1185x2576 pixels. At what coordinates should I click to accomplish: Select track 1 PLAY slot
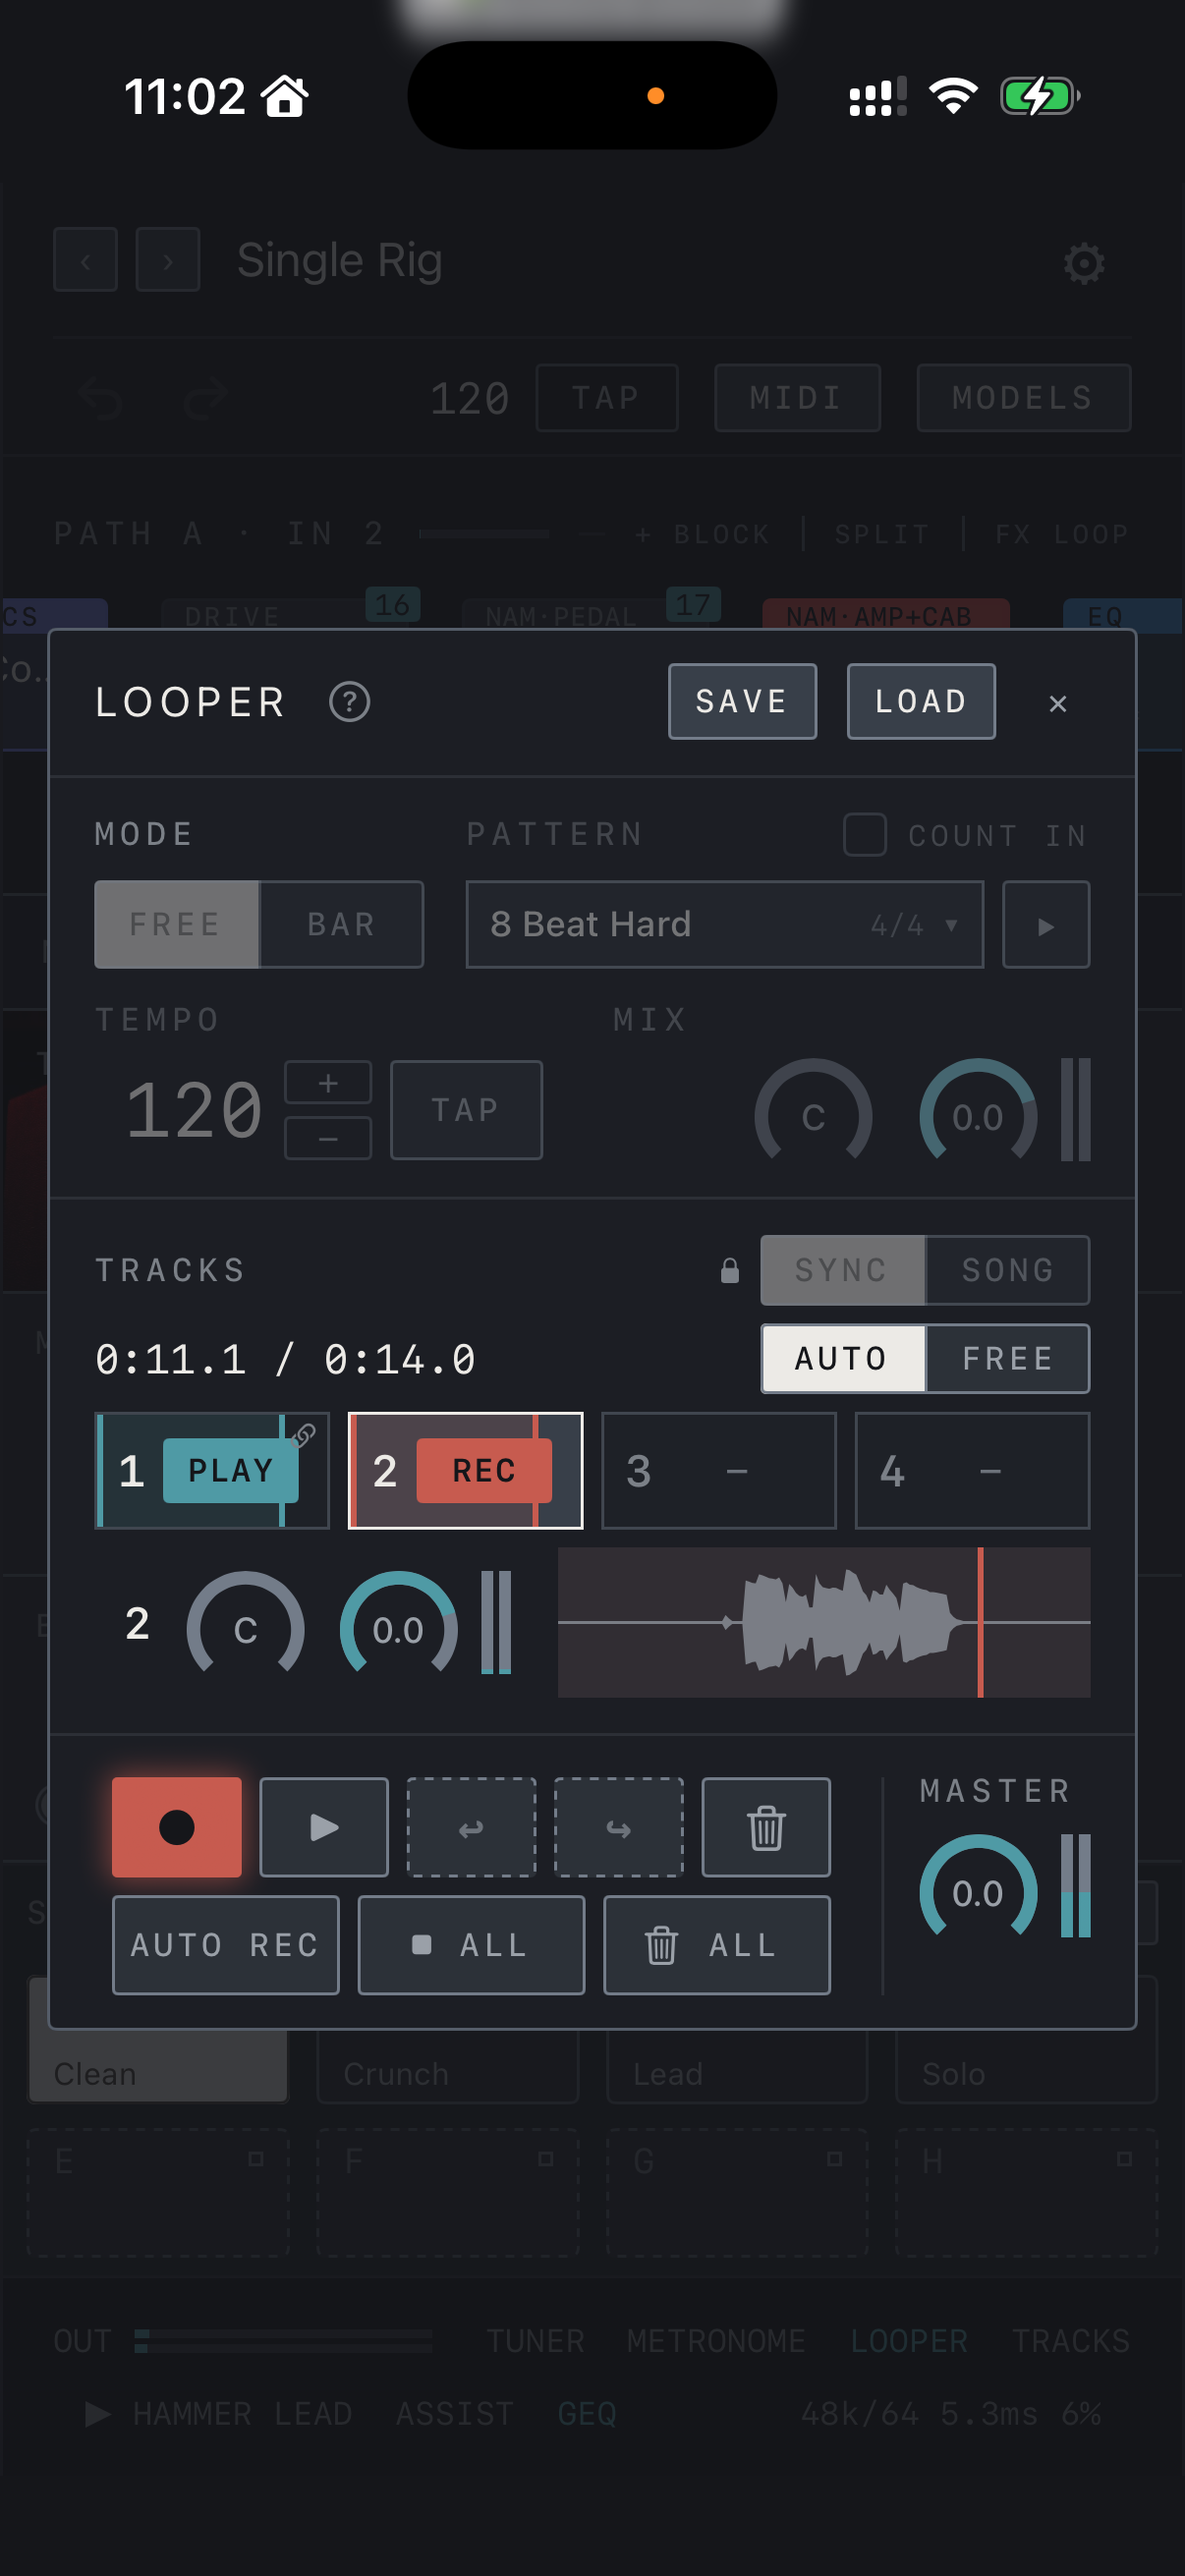coord(212,1470)
